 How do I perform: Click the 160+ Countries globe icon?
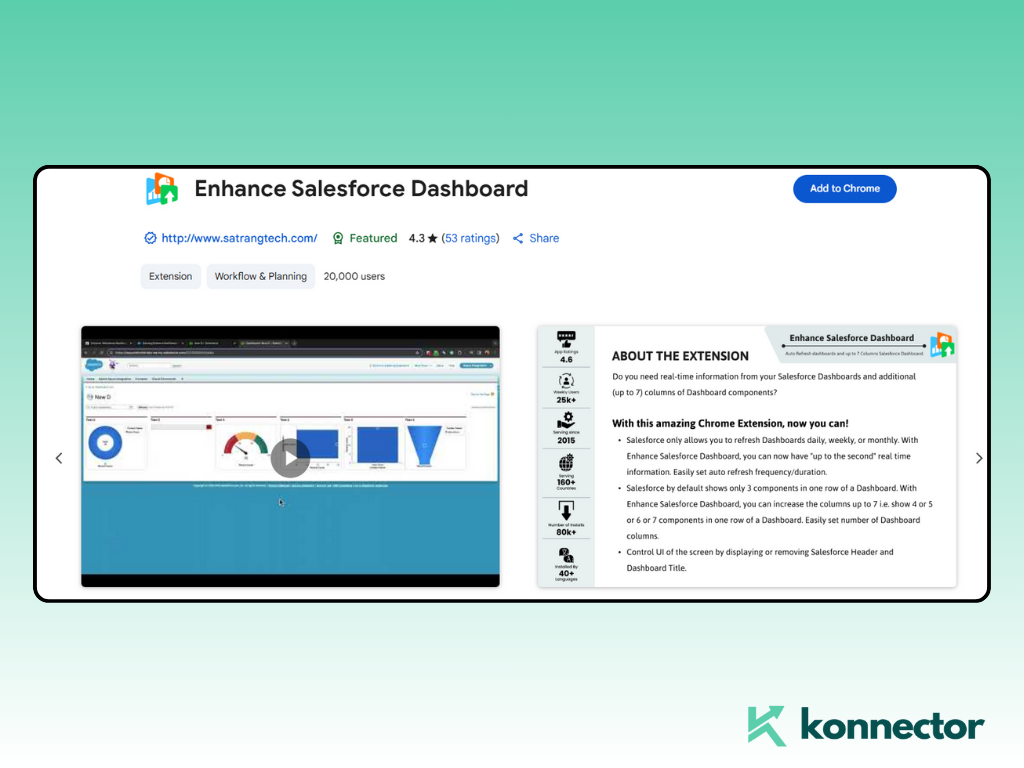pos(566,463)
